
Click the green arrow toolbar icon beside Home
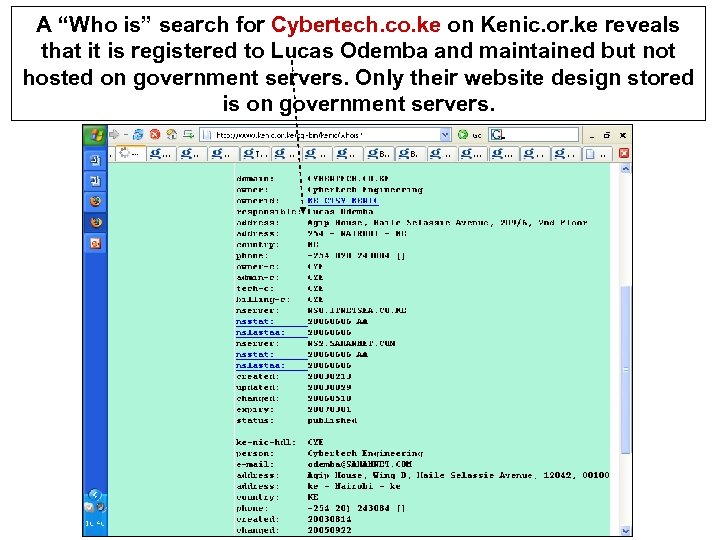[188, 135]
